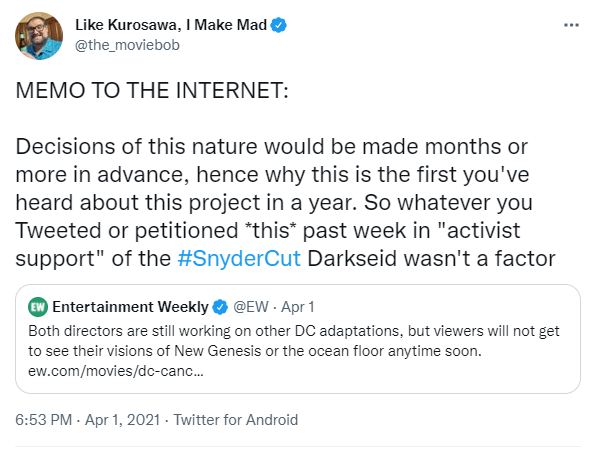Click the 6:53 PM · Apr 1, 2021 timestamp
The height and width of the screenshot is (450, 595).
coord(87,420)
